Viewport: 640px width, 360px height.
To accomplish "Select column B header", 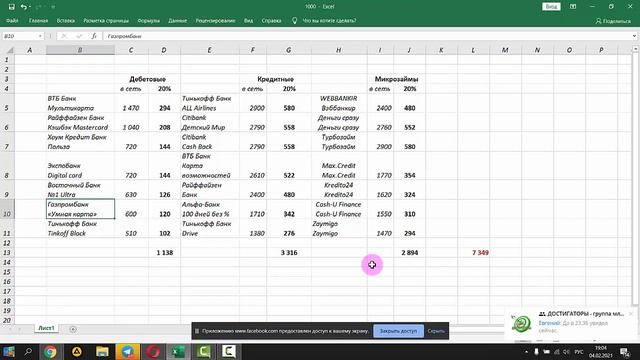I will click(80, 50).
